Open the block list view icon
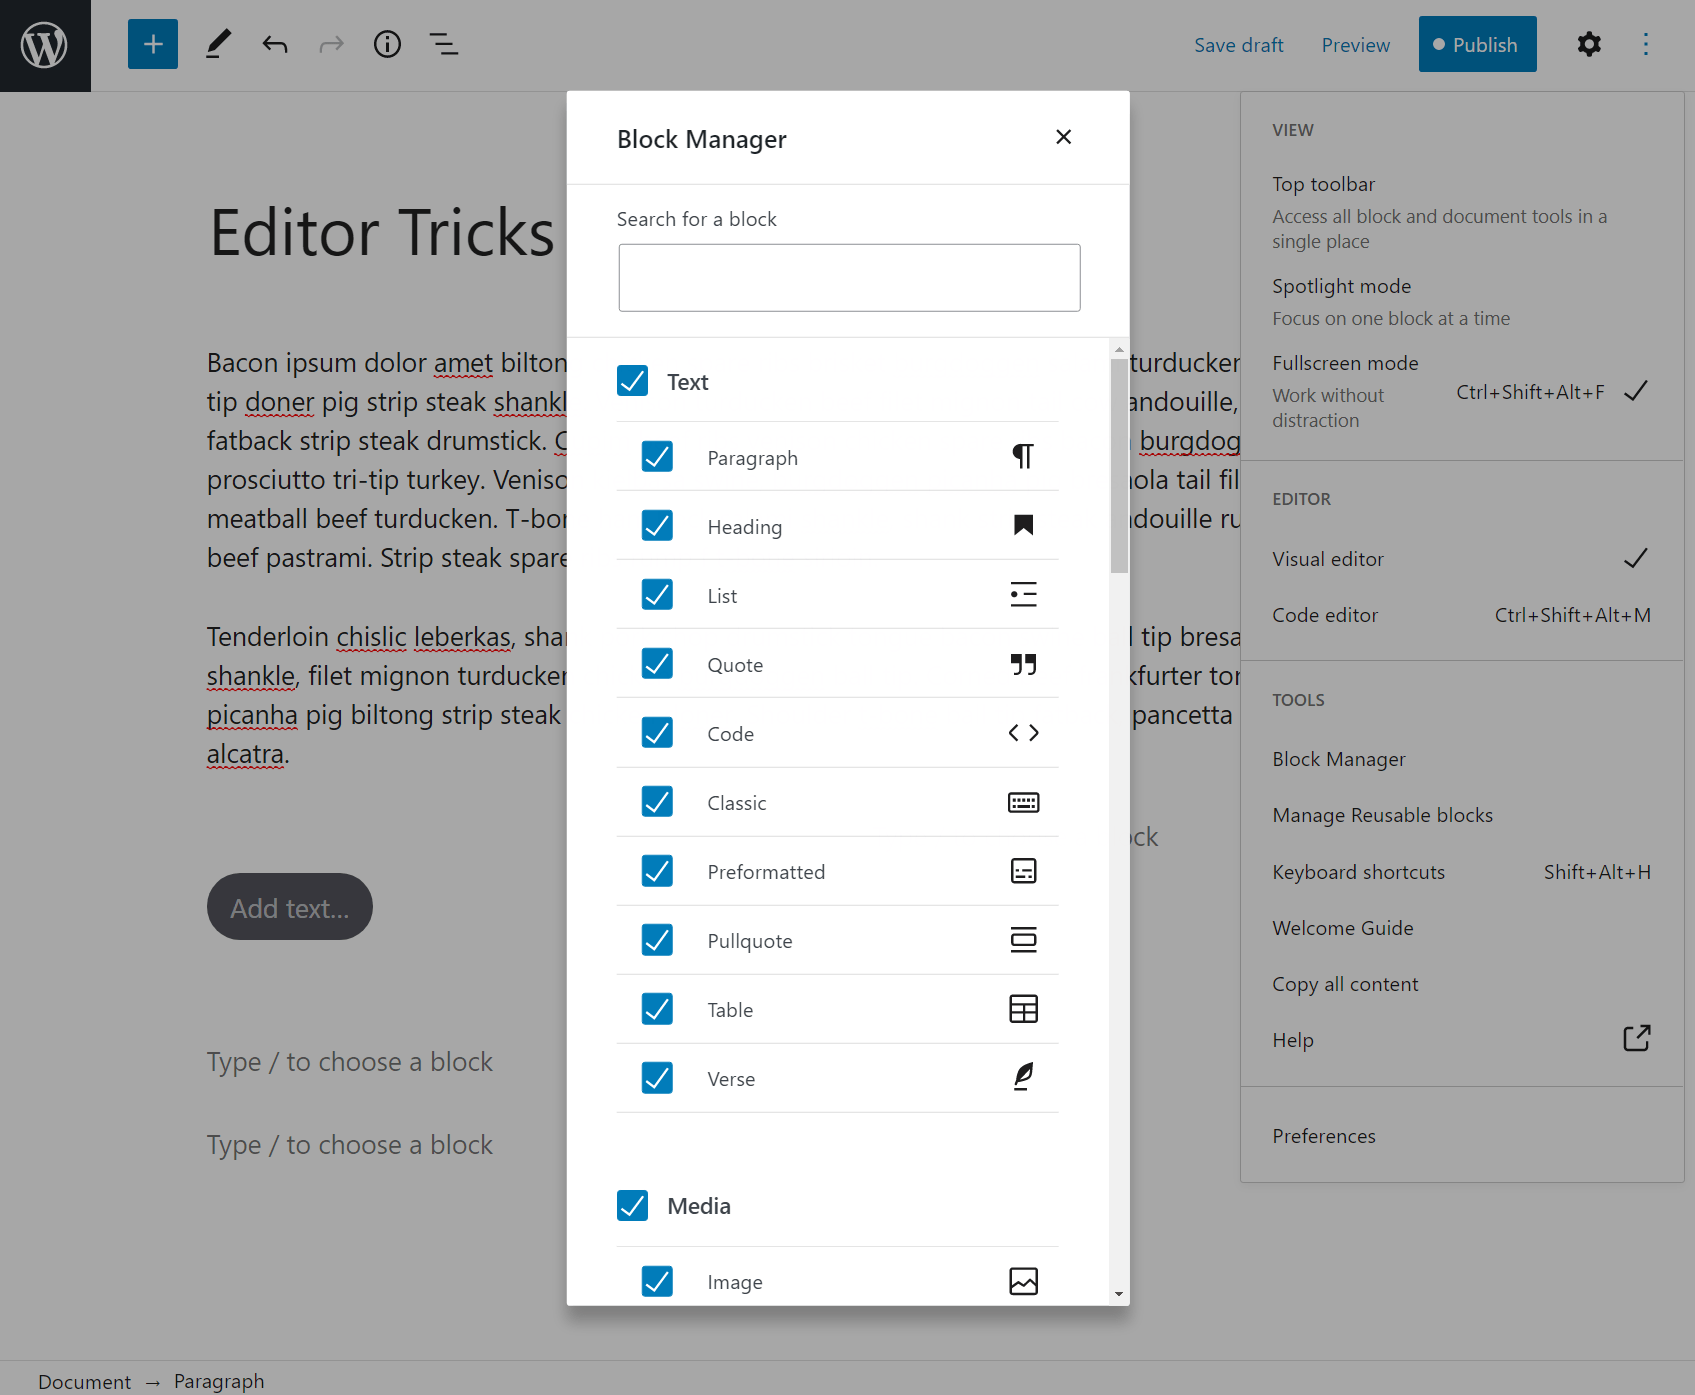Viewport: 1695px width, 1395px height. 443,44
